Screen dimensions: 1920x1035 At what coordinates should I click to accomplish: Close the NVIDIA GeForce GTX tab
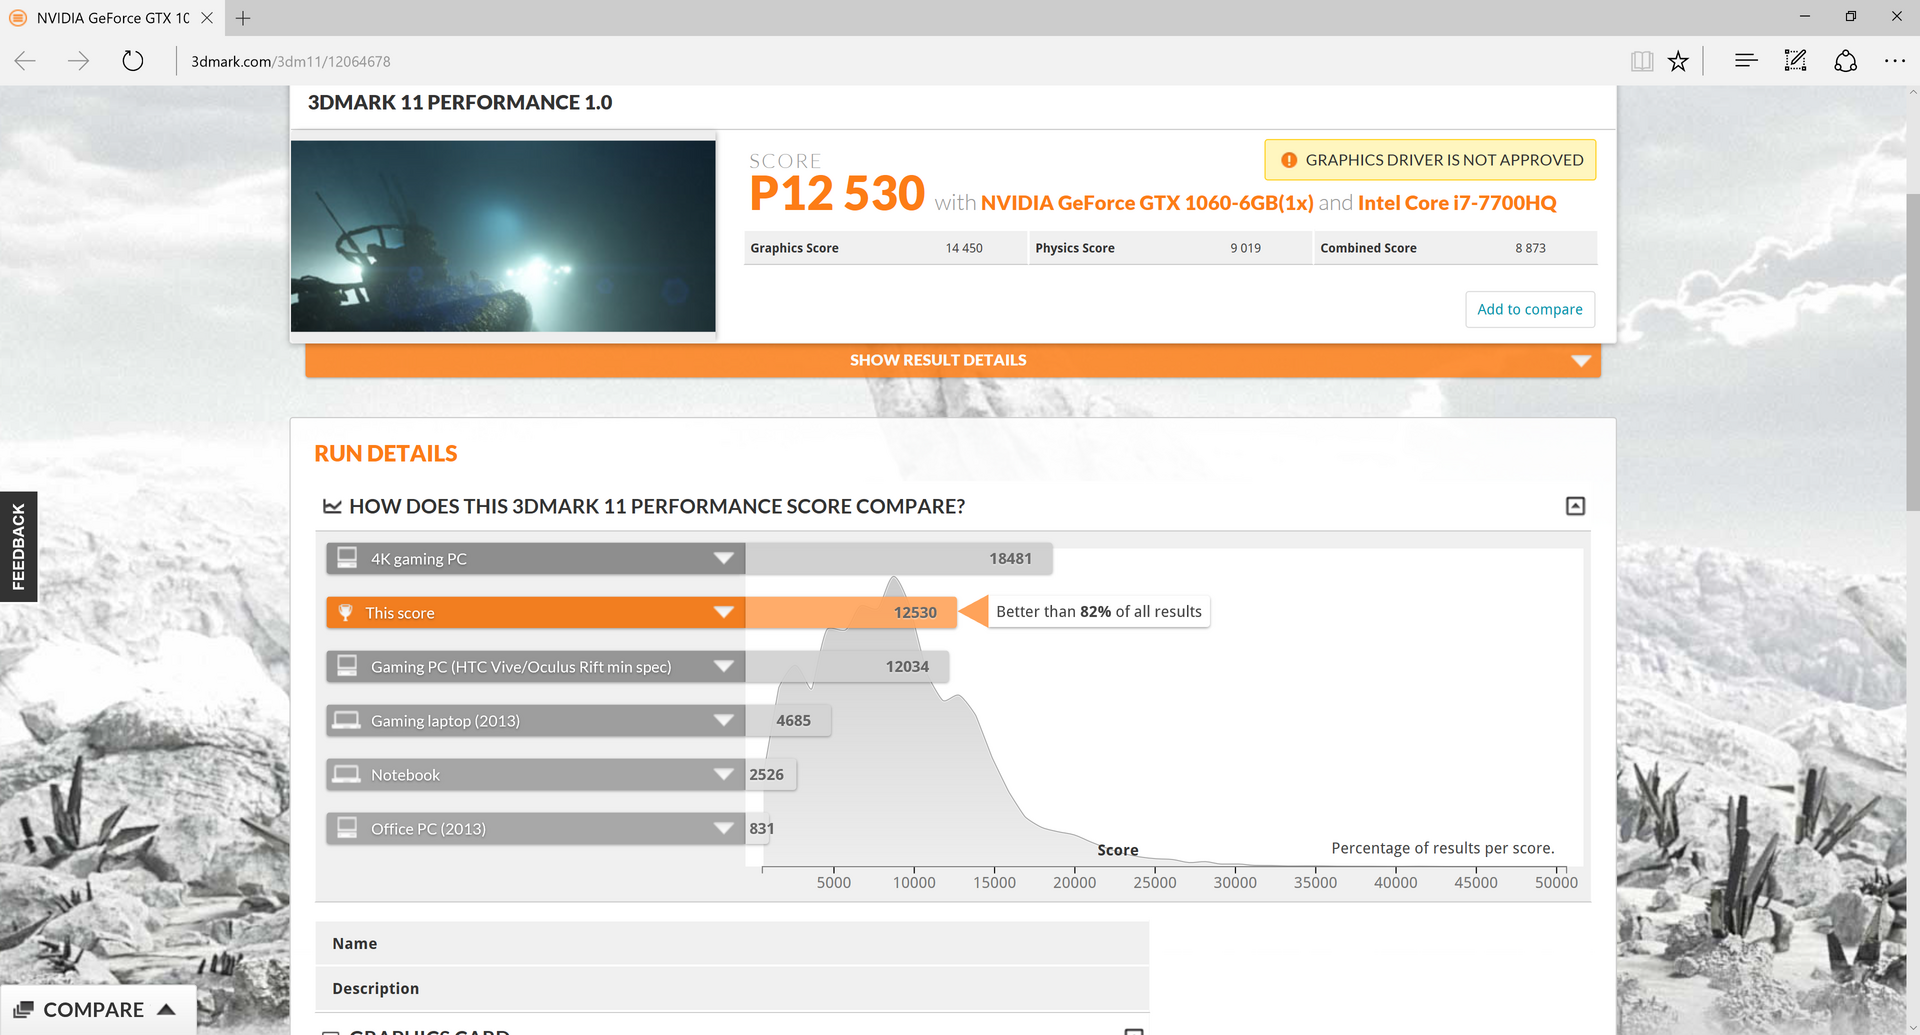207,18
